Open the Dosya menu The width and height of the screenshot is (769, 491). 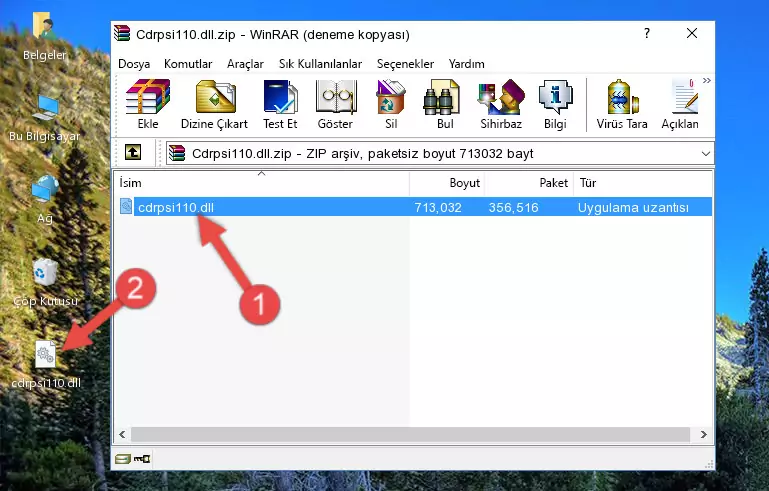[x=134, y=64]
